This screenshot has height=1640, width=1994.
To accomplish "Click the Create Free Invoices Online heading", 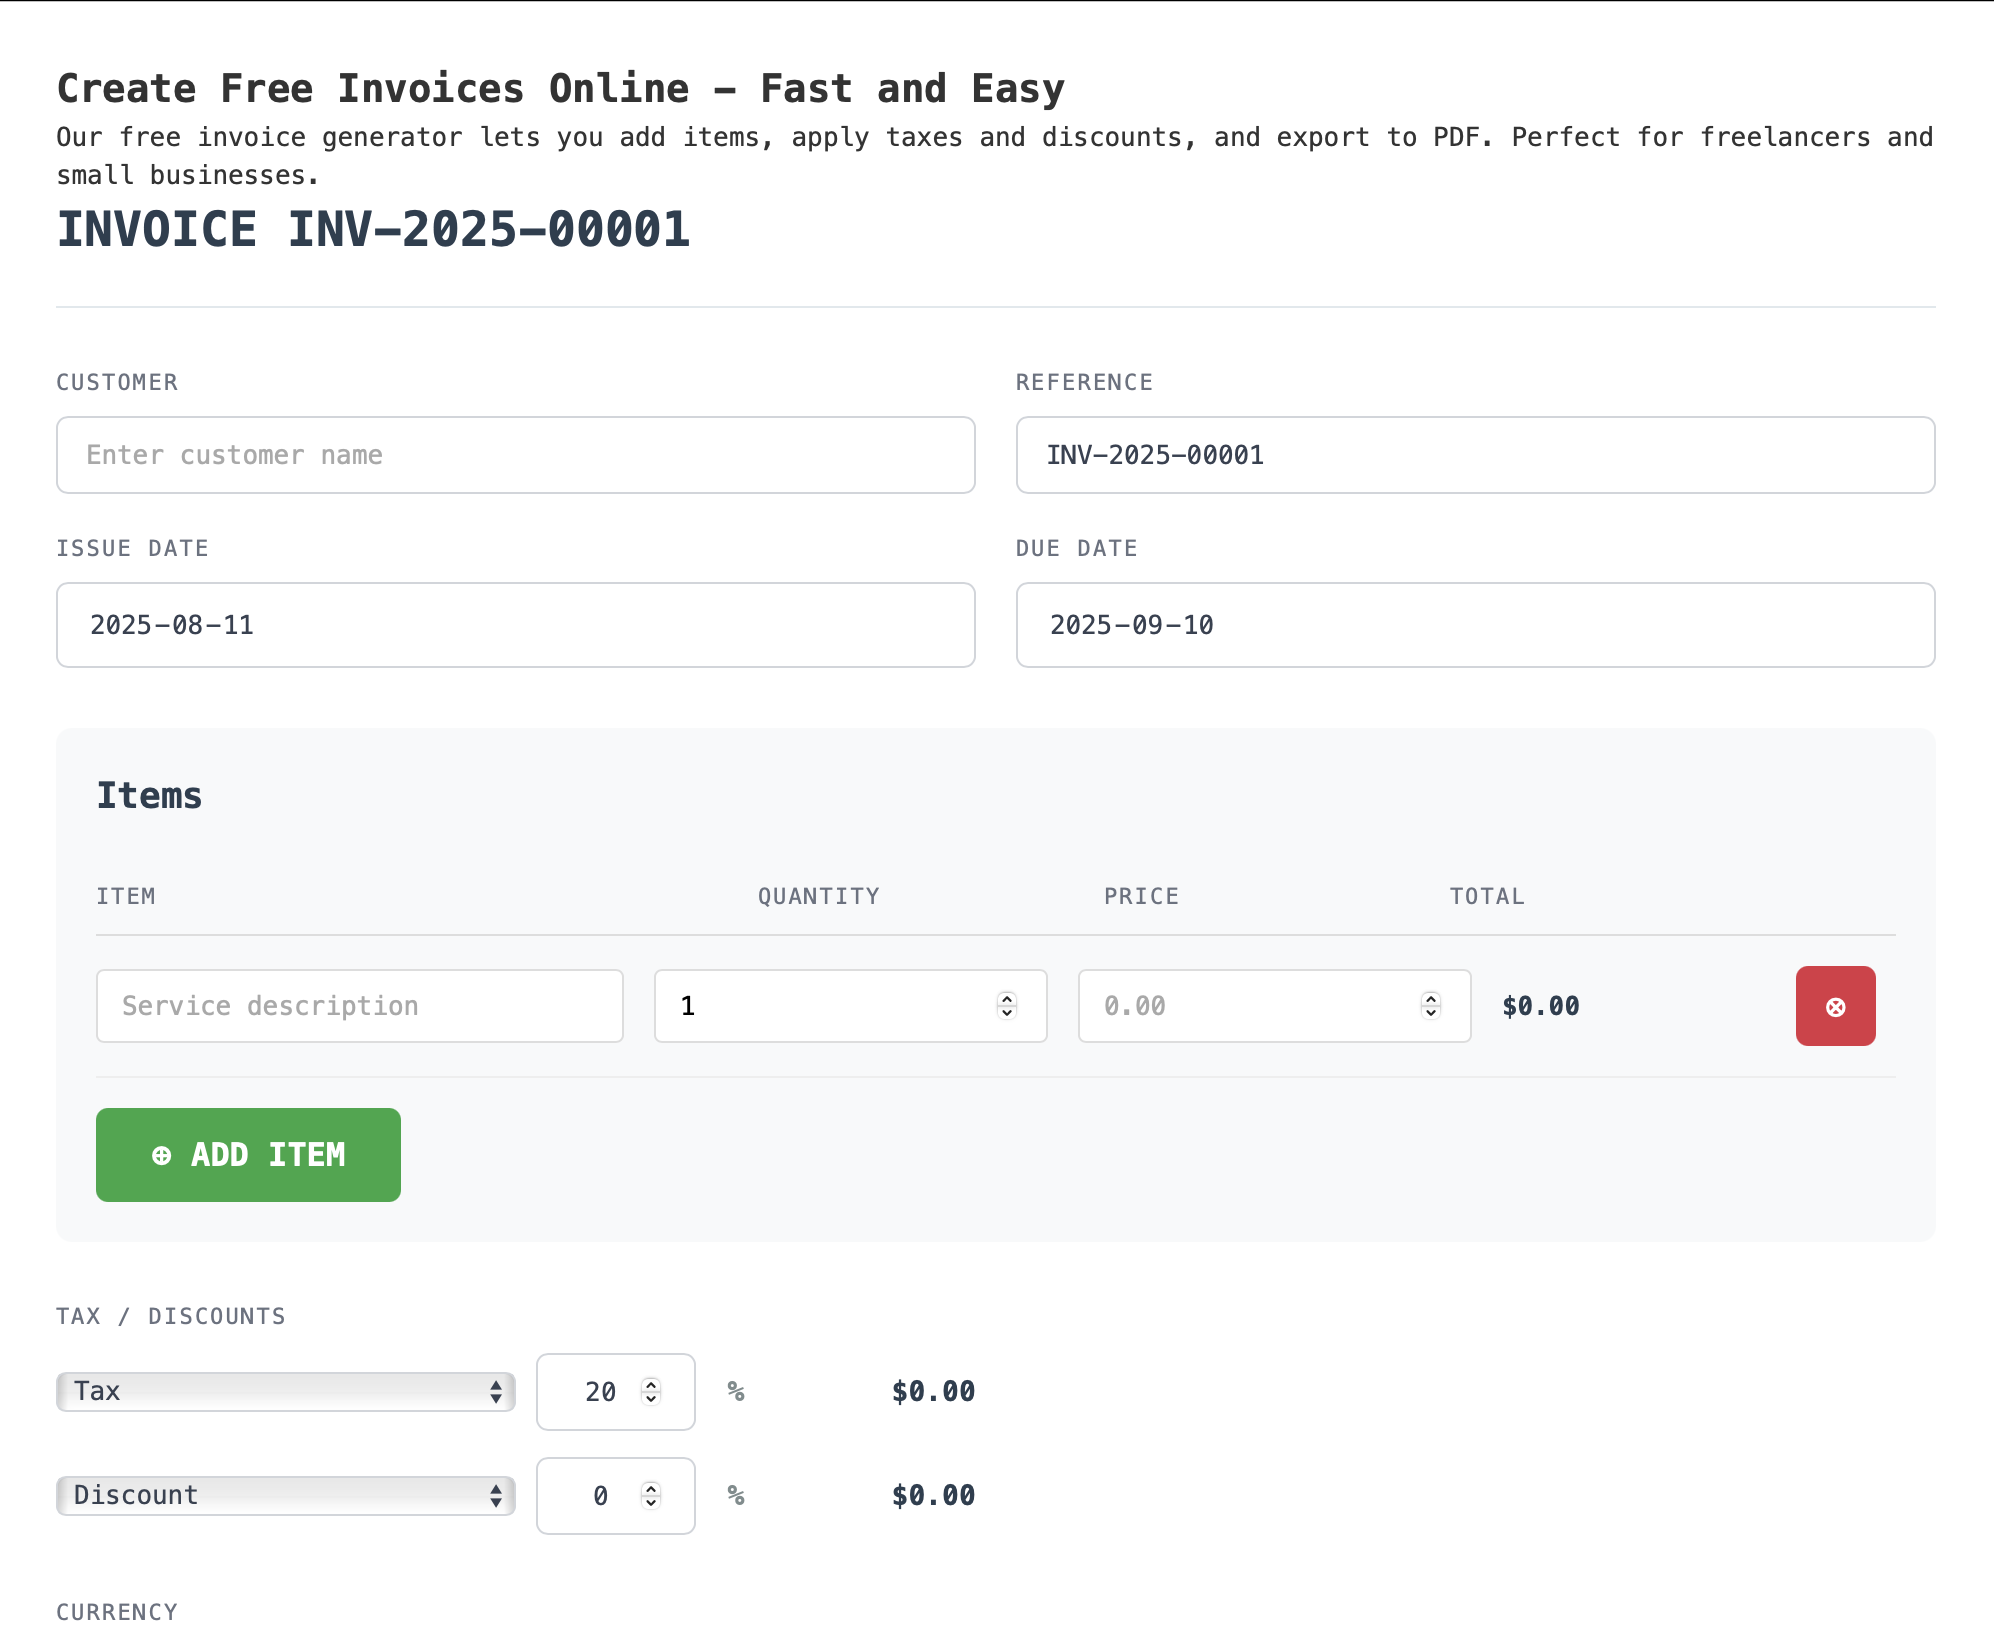I will 561,89.
